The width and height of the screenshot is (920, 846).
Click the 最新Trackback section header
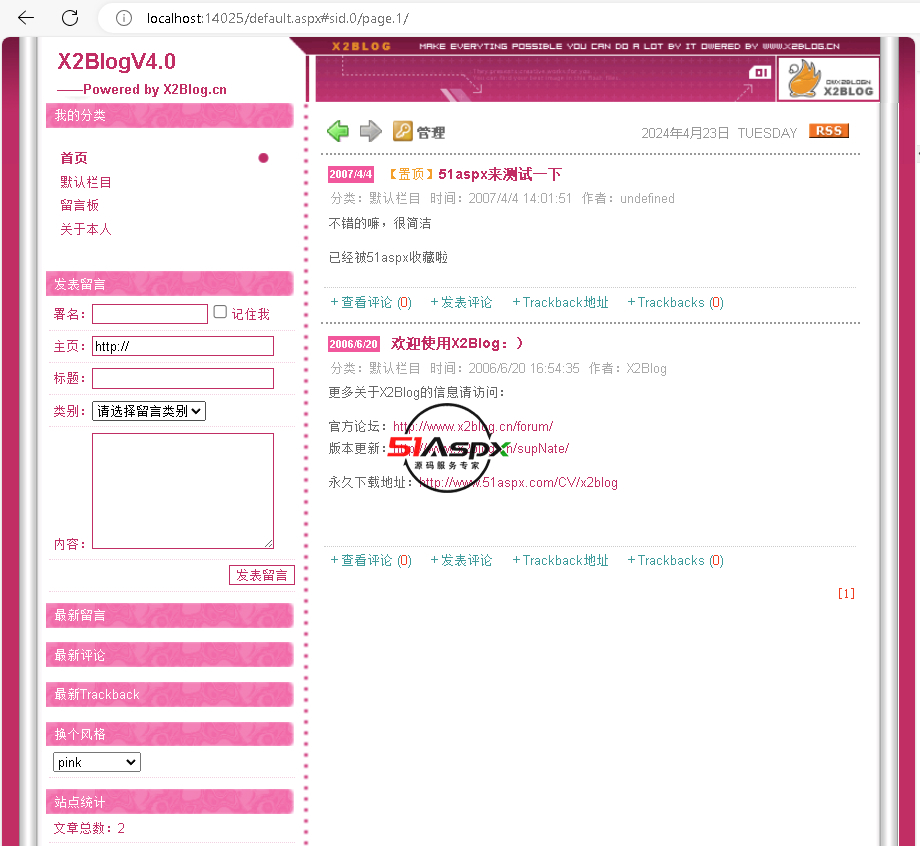click(170, 694)
